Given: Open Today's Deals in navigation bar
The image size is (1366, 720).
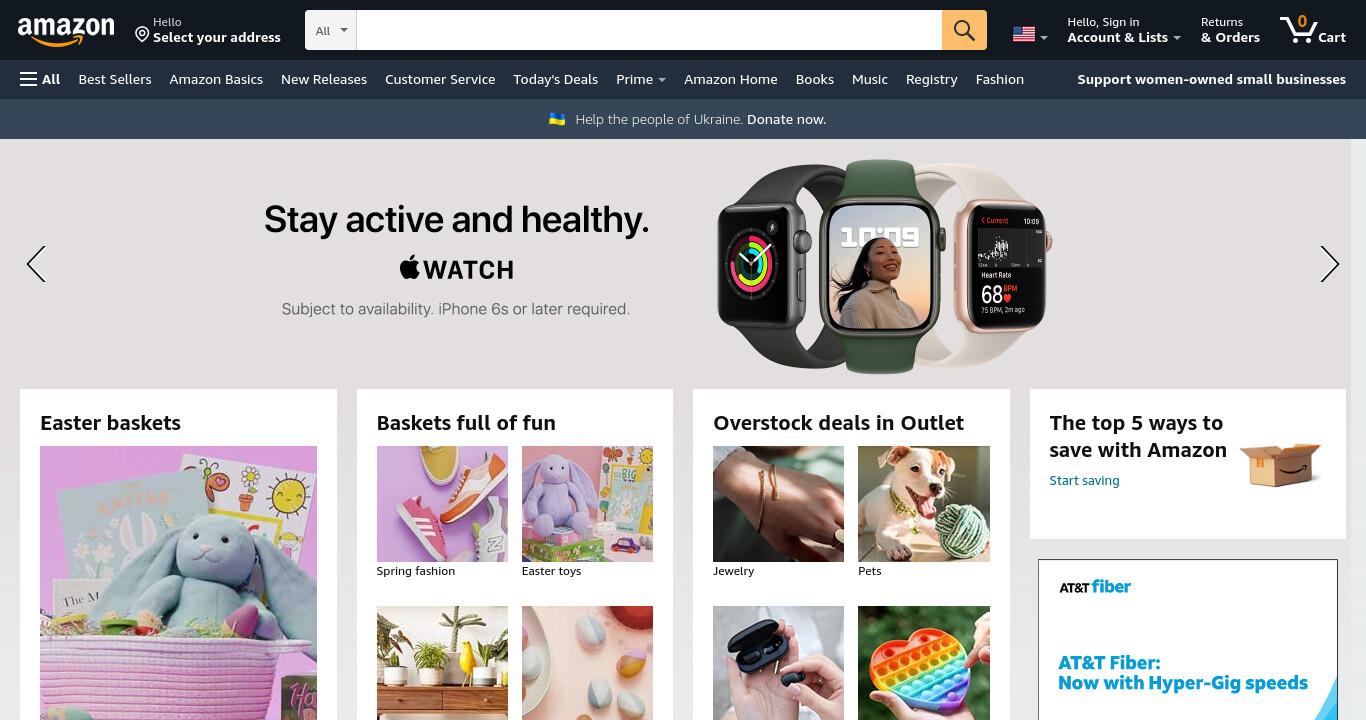Looking at the screenshot, I should 555,79.
